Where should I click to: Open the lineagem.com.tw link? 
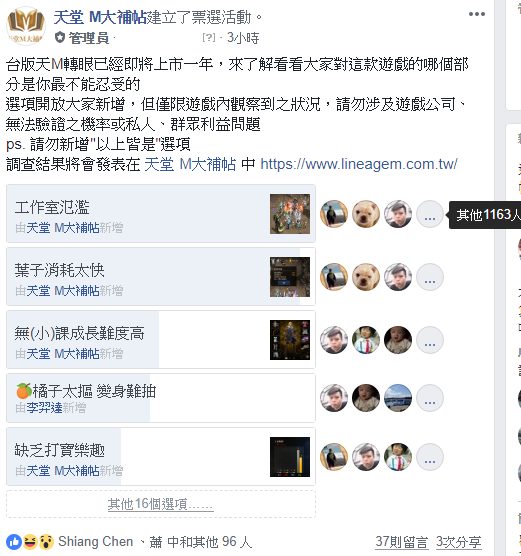pyautogui.click(x=359, y=164)
